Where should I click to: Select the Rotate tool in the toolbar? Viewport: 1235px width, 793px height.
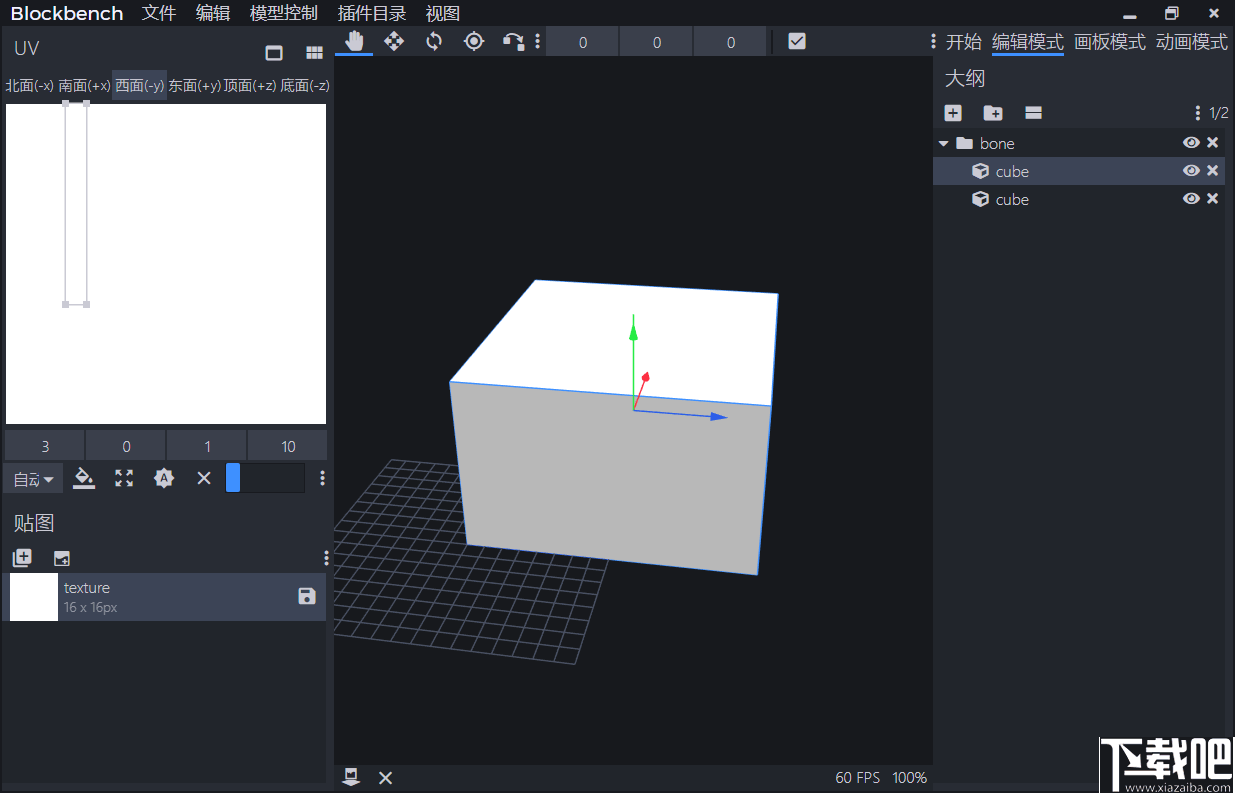coord(433,41)
